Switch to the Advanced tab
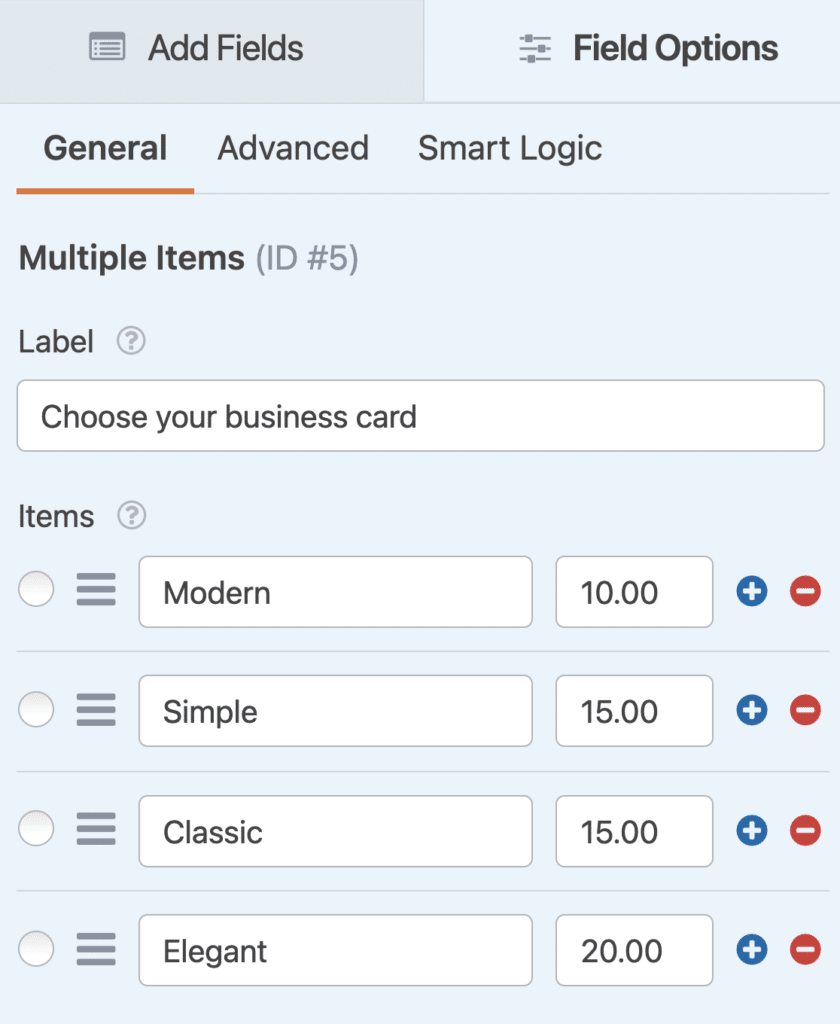The height and width of the screenshot is (1024, 840). point(292,148)
